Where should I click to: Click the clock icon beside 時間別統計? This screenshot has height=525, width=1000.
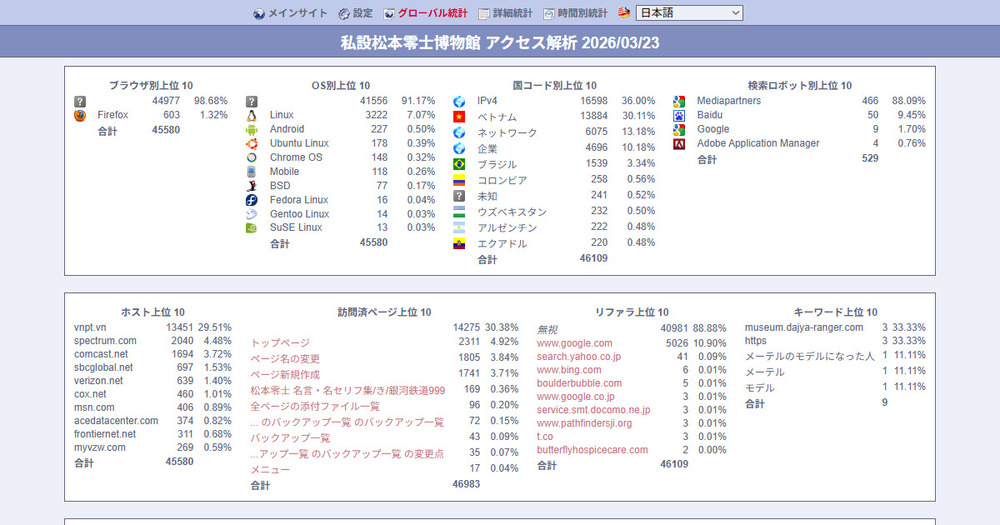point(548,13)
